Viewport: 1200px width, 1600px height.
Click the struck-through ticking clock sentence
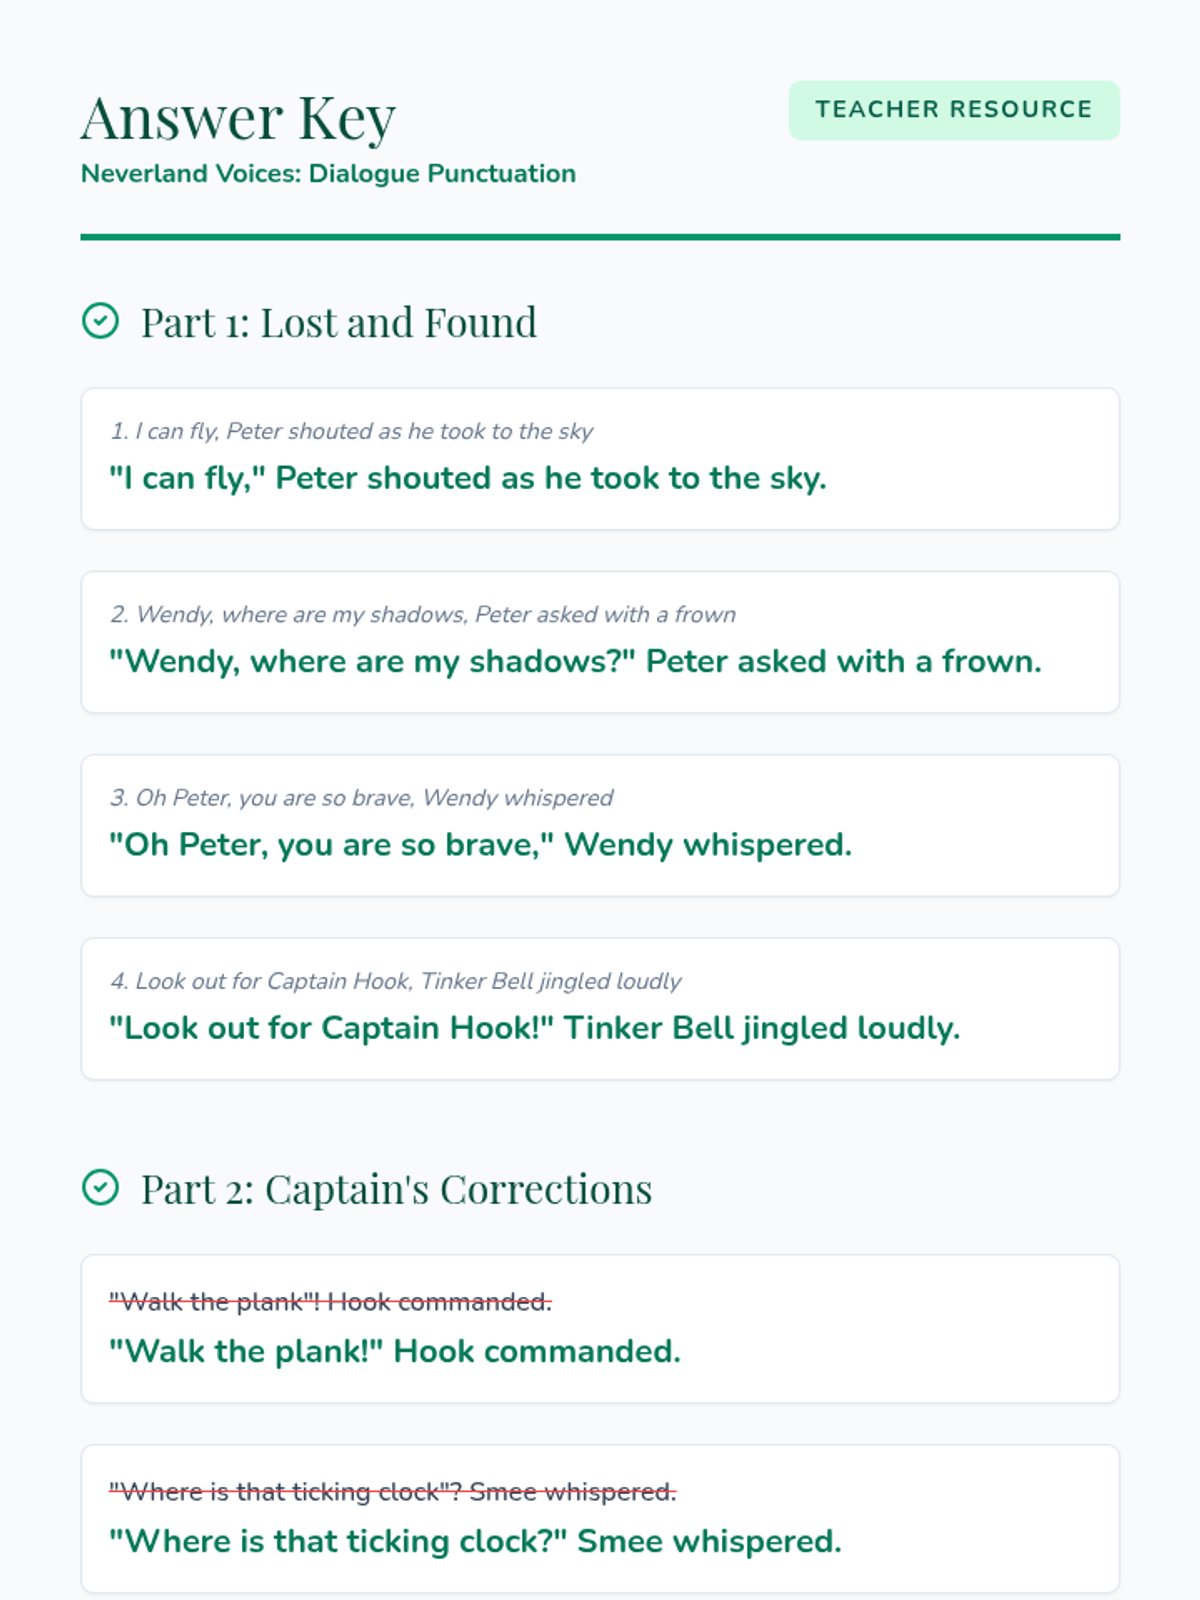(392, 1492)
